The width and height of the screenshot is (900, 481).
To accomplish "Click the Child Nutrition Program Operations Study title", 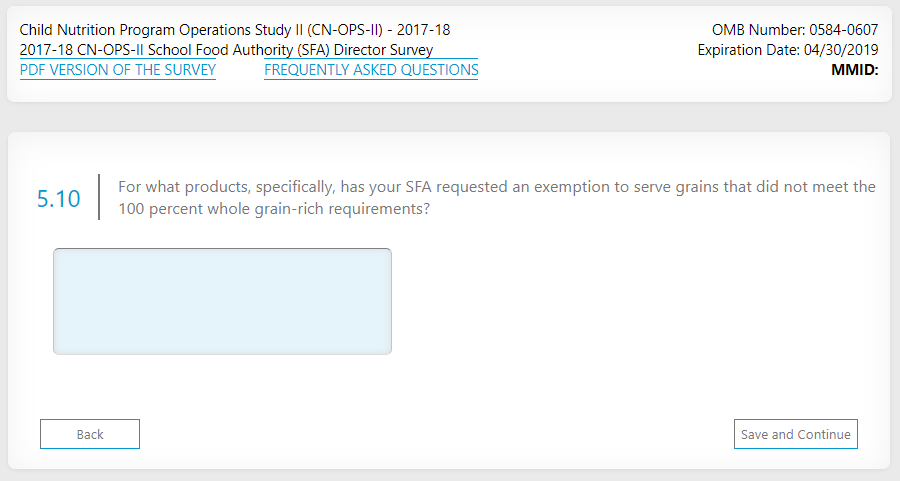I will coord(235,30).
